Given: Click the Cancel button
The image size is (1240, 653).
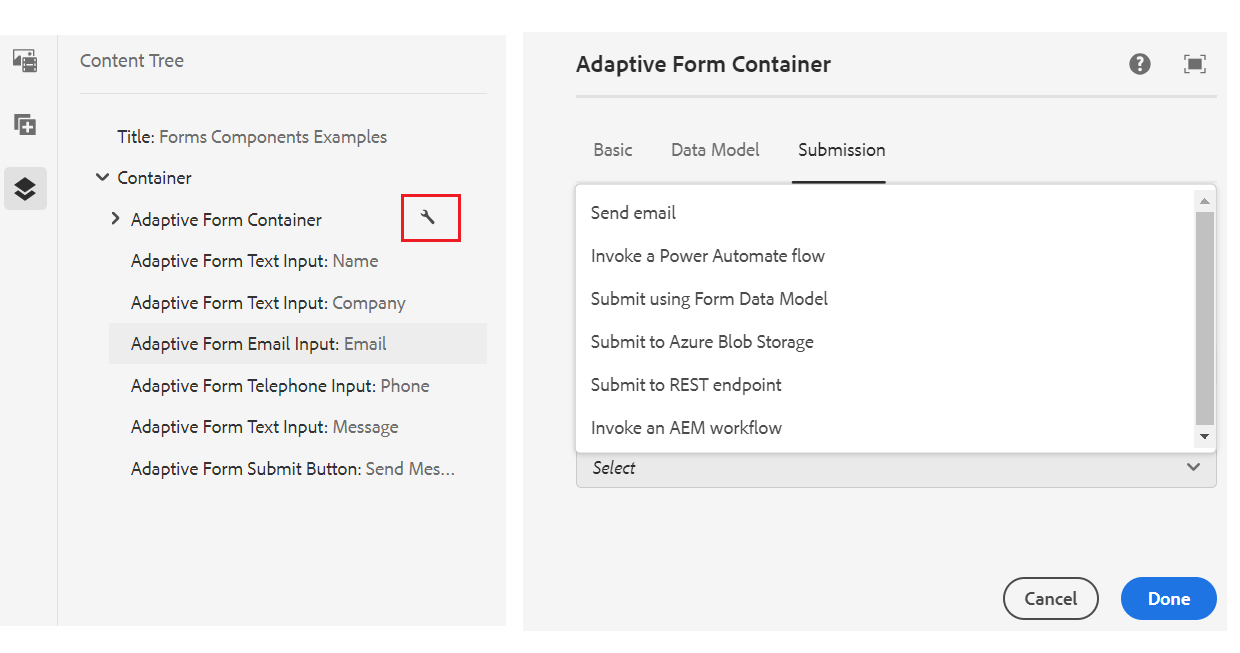Looking at the screenshot, I should click(x=1050, y=599).
